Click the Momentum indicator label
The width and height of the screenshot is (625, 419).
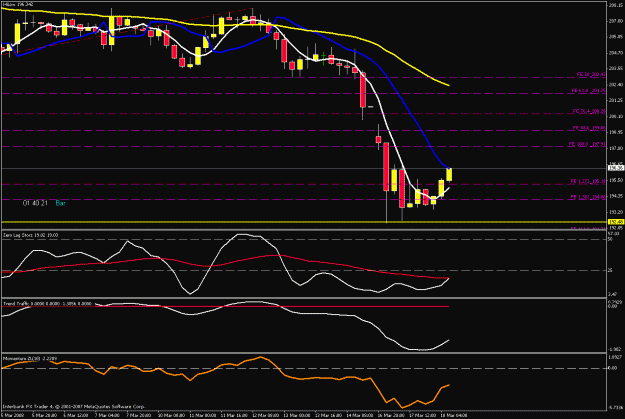tap(30, 358)
